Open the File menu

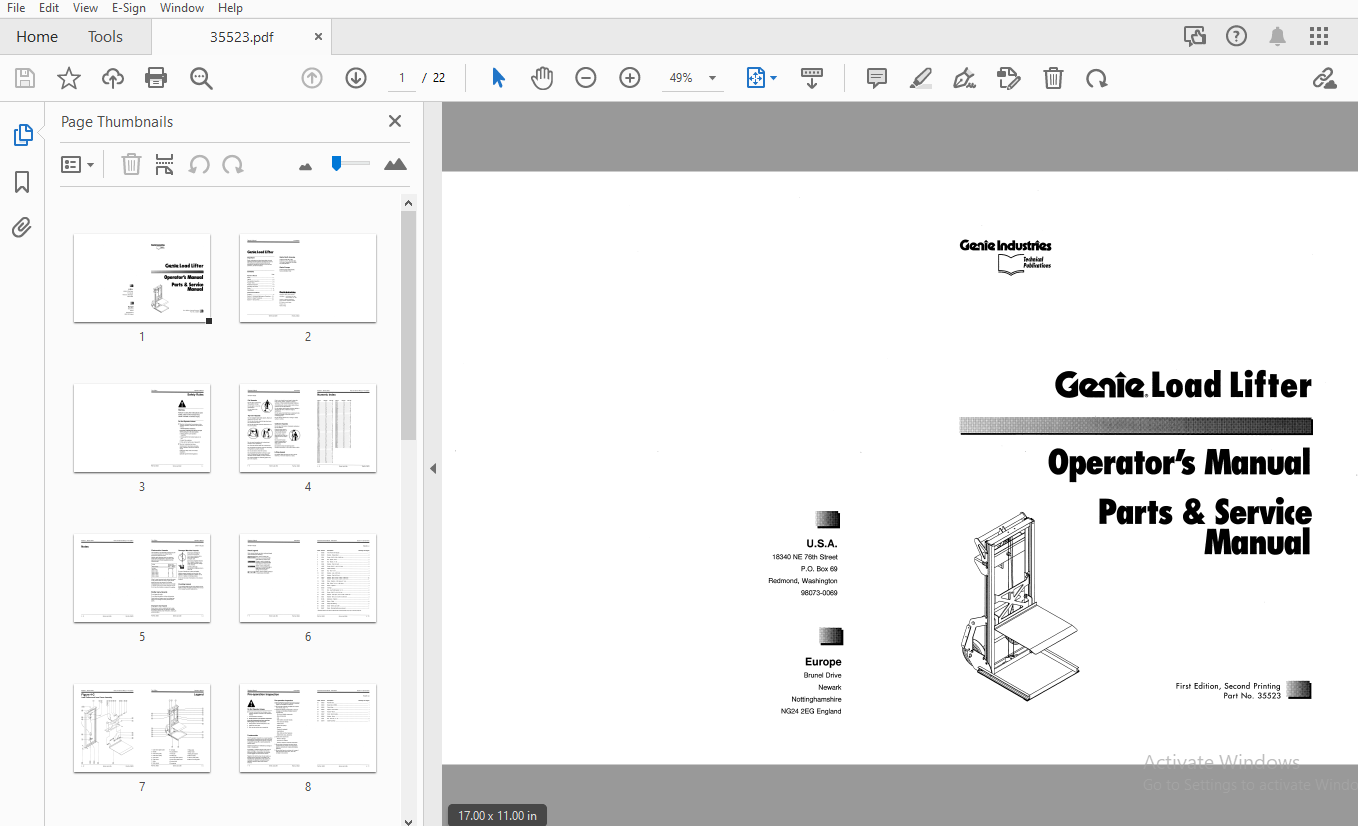tap(17, 8)
